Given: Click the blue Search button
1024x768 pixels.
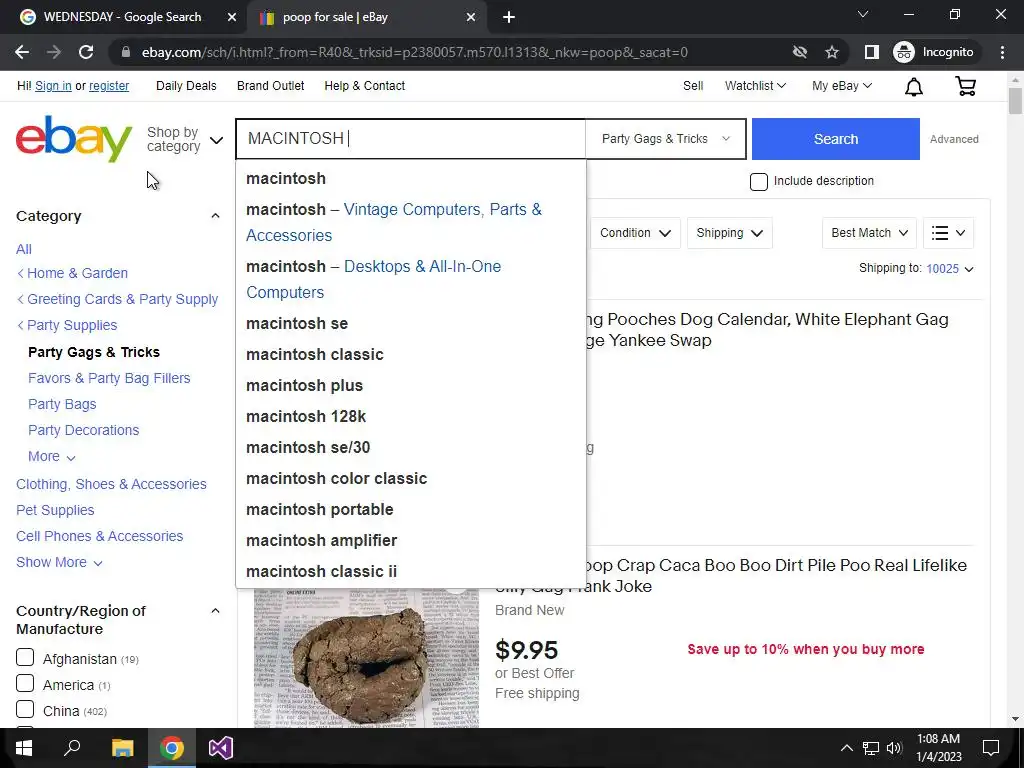Looking at the screenshot, I should click(x=835, y=139).
